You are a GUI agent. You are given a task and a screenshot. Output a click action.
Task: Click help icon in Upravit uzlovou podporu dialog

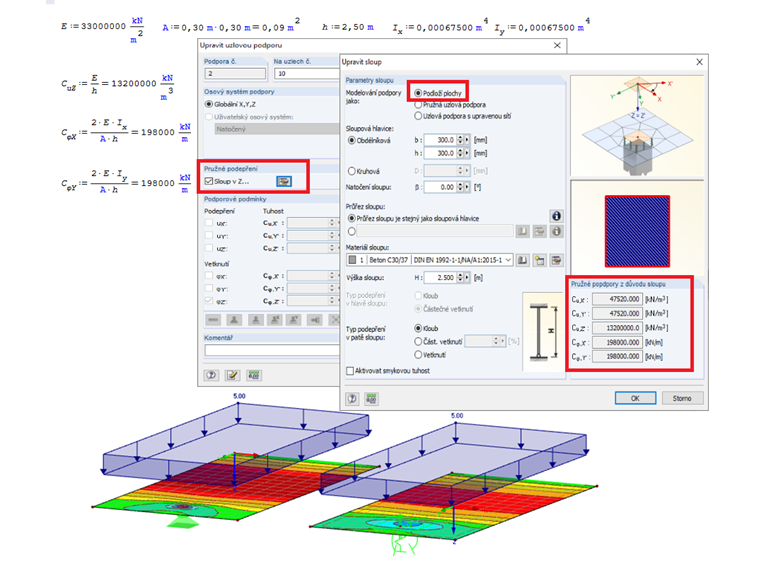(x=211, y=375)
